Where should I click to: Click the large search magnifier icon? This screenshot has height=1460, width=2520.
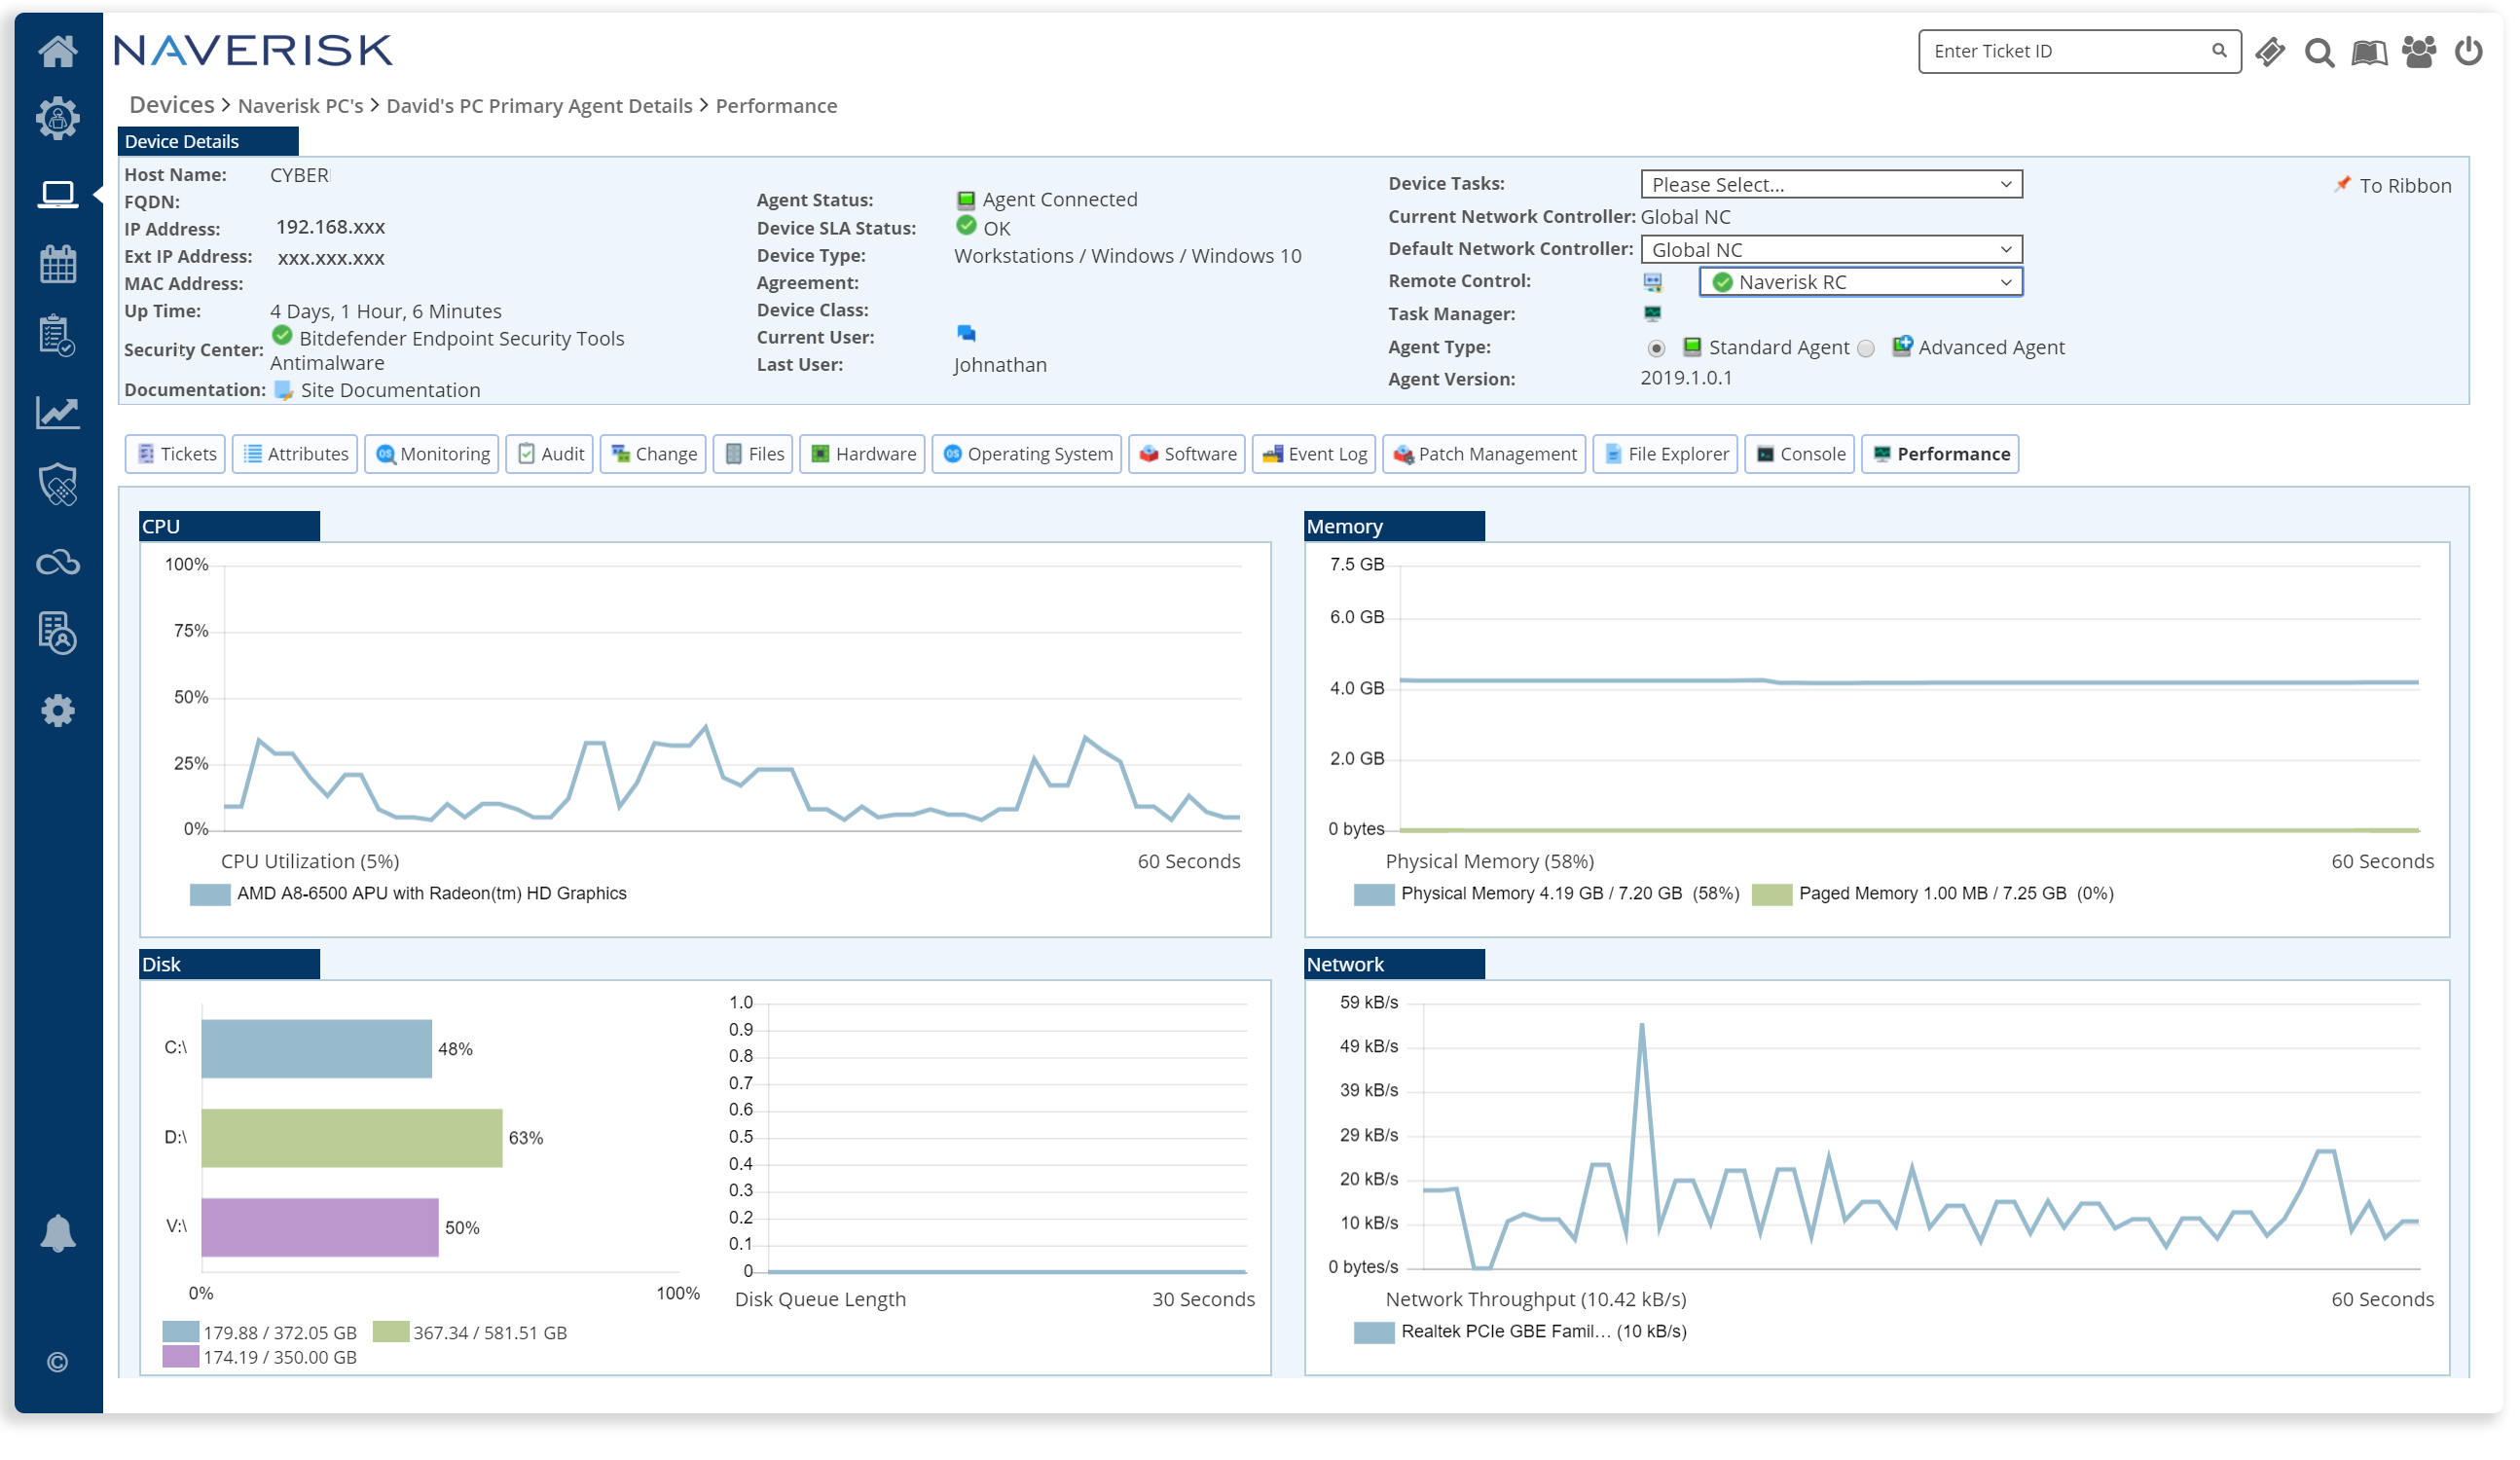point(2320,52)
